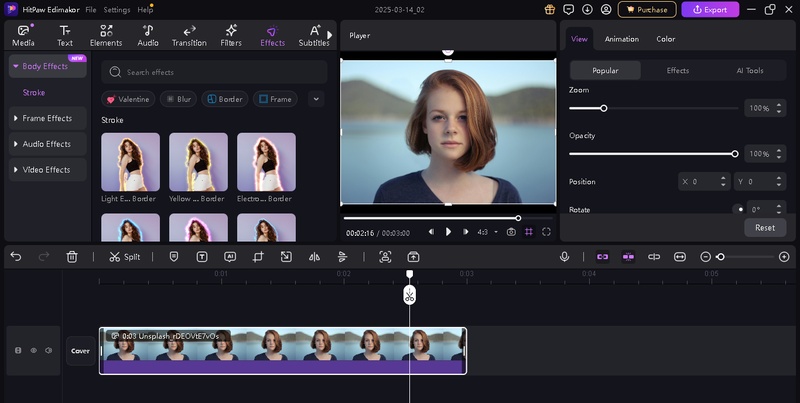The image size is (800, 403).
Task: Open the Filters panel
Action: (x=230, y=36)
